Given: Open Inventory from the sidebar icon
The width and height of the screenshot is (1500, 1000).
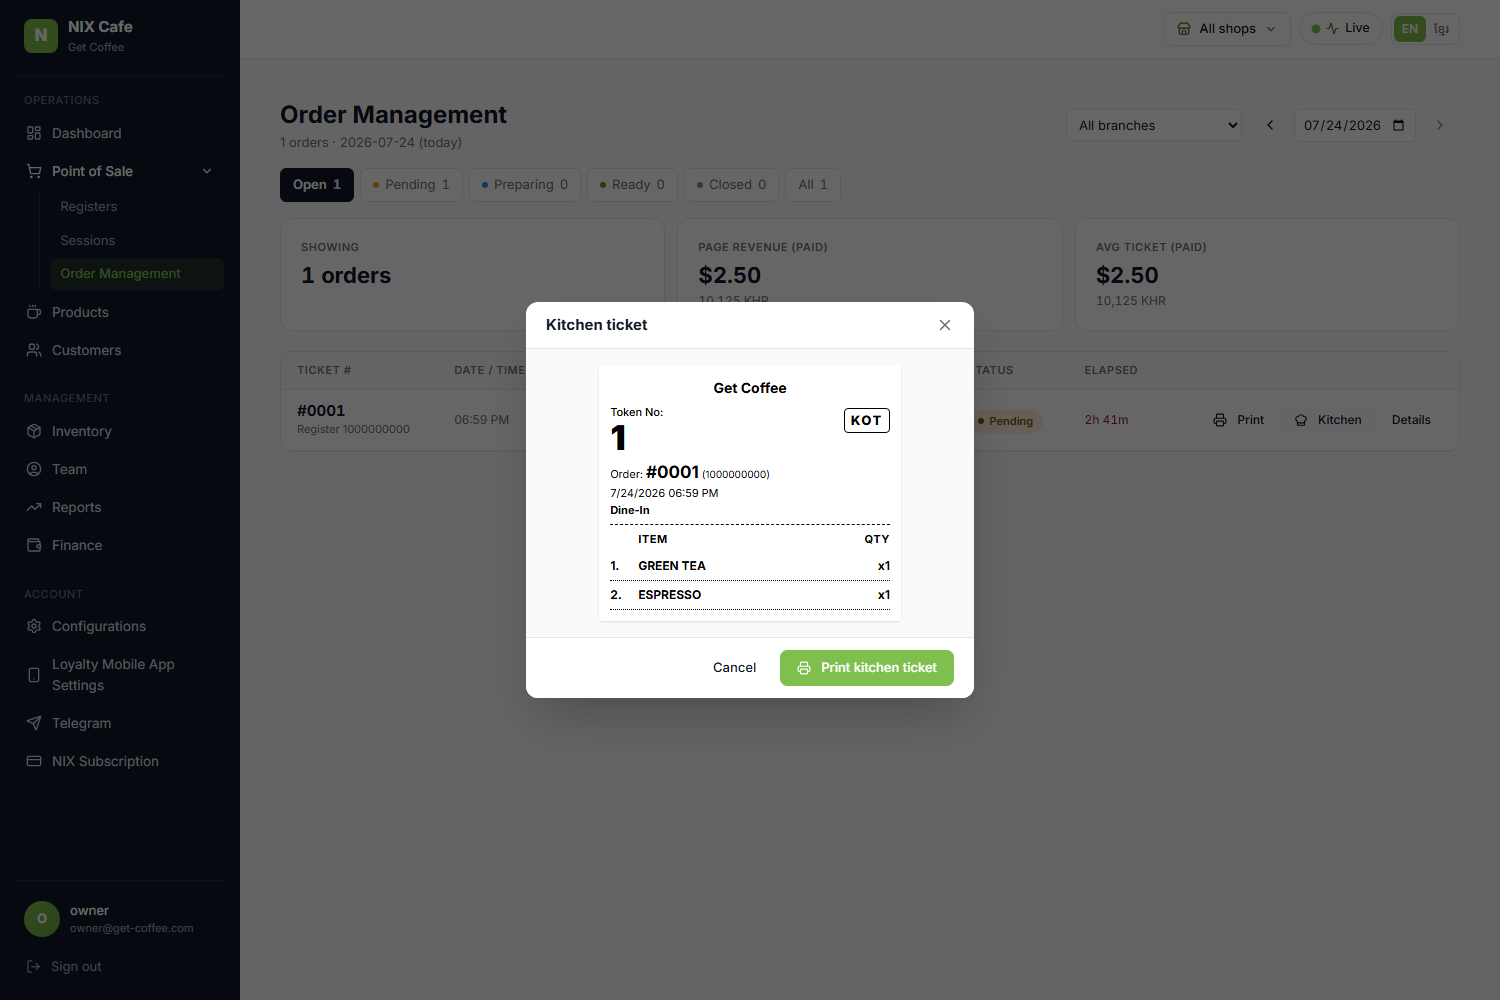Looking at the screenshot, I should (x=34, y=431).
